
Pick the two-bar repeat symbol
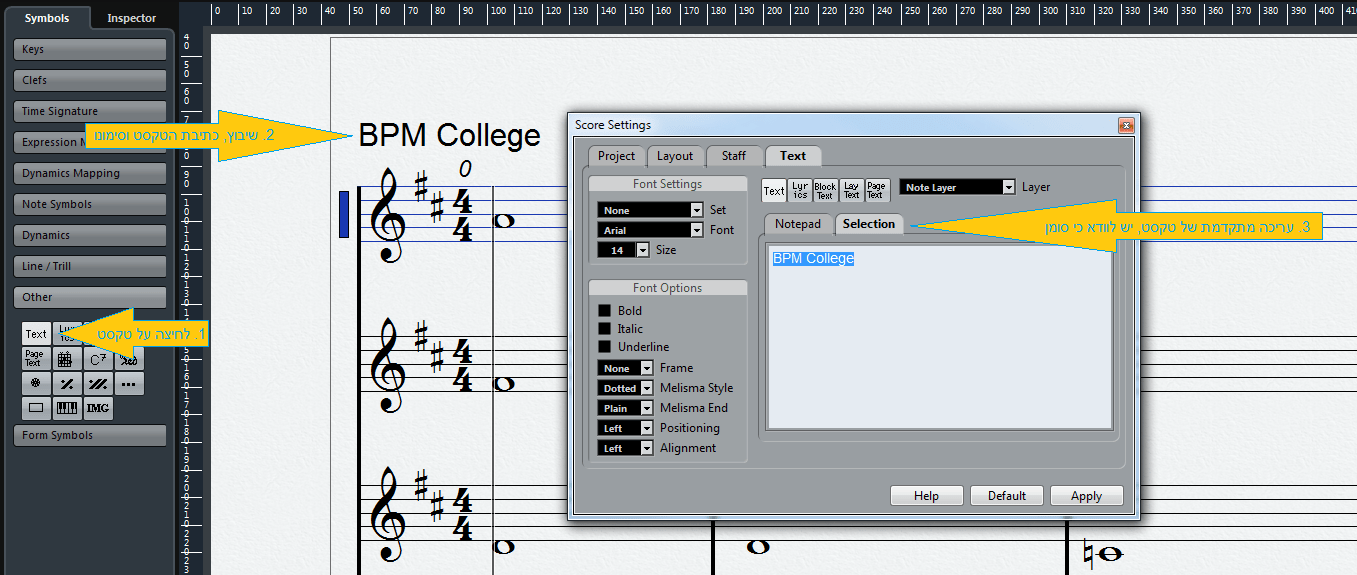(98, 384)
